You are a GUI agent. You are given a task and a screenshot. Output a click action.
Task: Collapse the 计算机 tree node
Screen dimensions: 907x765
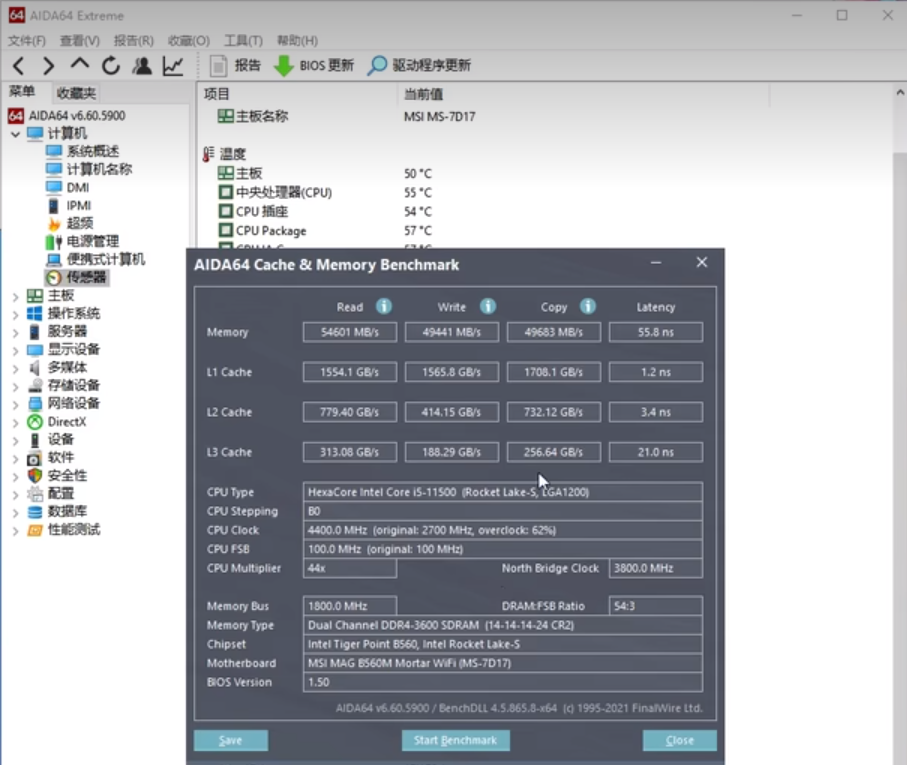tap(15, 134)
